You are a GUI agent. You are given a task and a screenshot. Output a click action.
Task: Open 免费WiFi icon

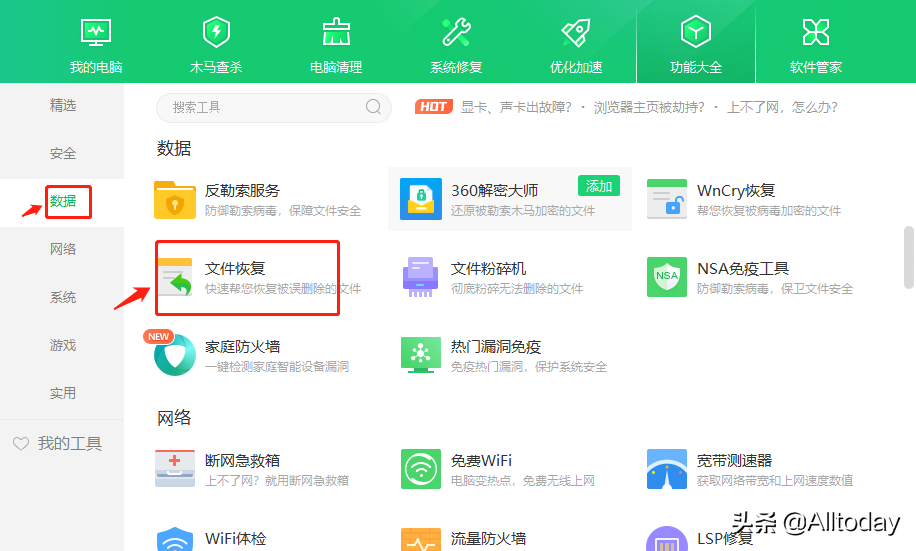pyautogui.click(x=421, y=469)
